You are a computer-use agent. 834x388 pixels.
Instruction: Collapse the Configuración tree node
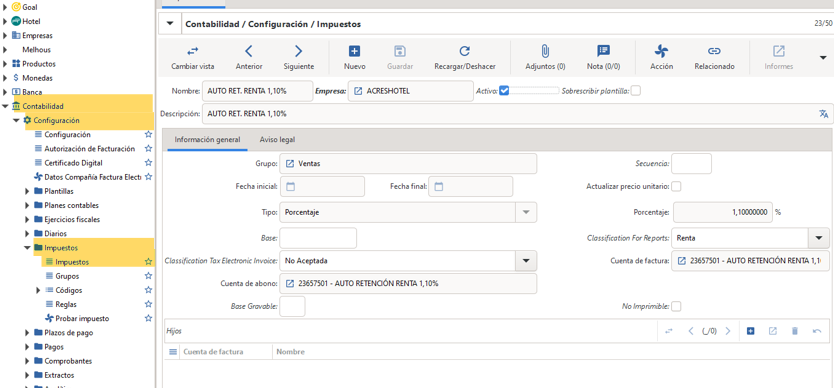[x=16, y=120]
